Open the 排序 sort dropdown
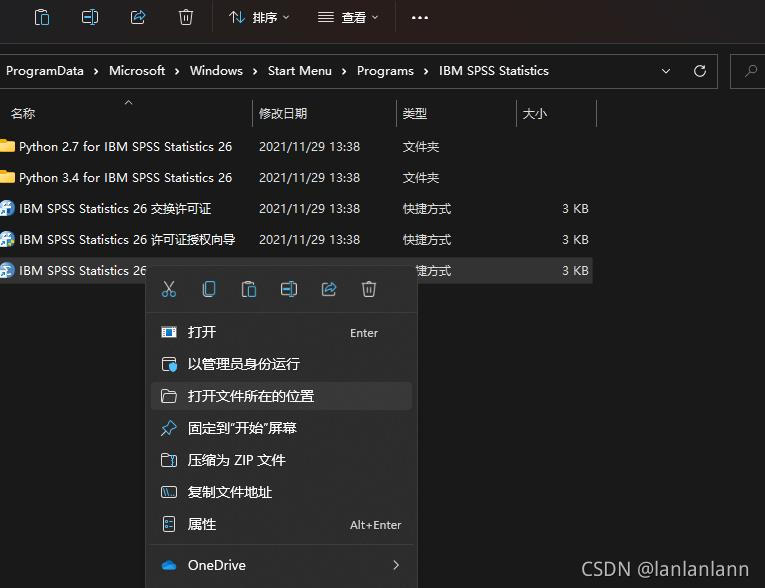The width and height of the screenshot is (765, 588). point(259,18)
